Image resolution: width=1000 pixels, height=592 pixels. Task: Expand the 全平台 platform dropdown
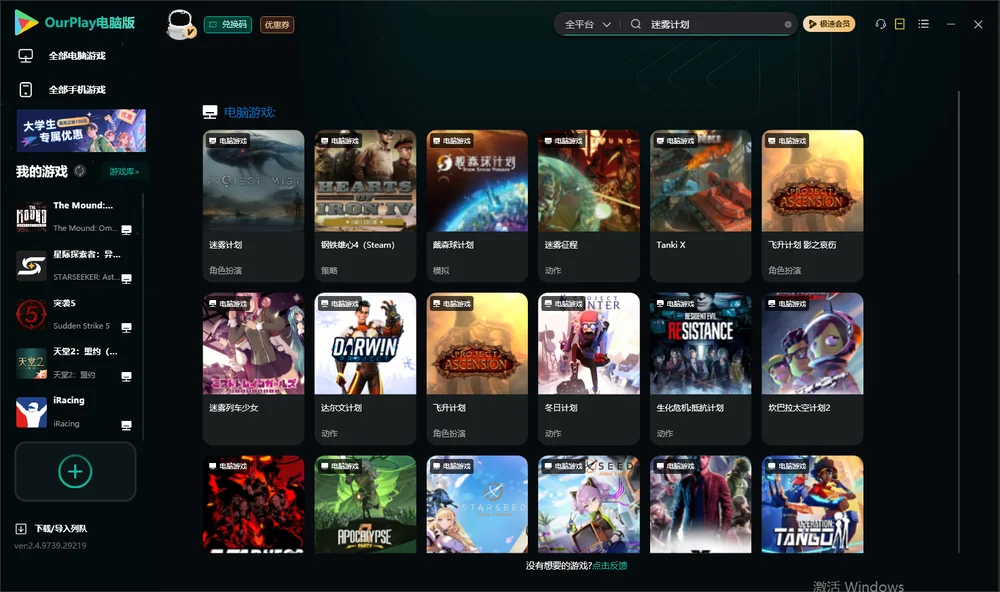pos(587,24)
